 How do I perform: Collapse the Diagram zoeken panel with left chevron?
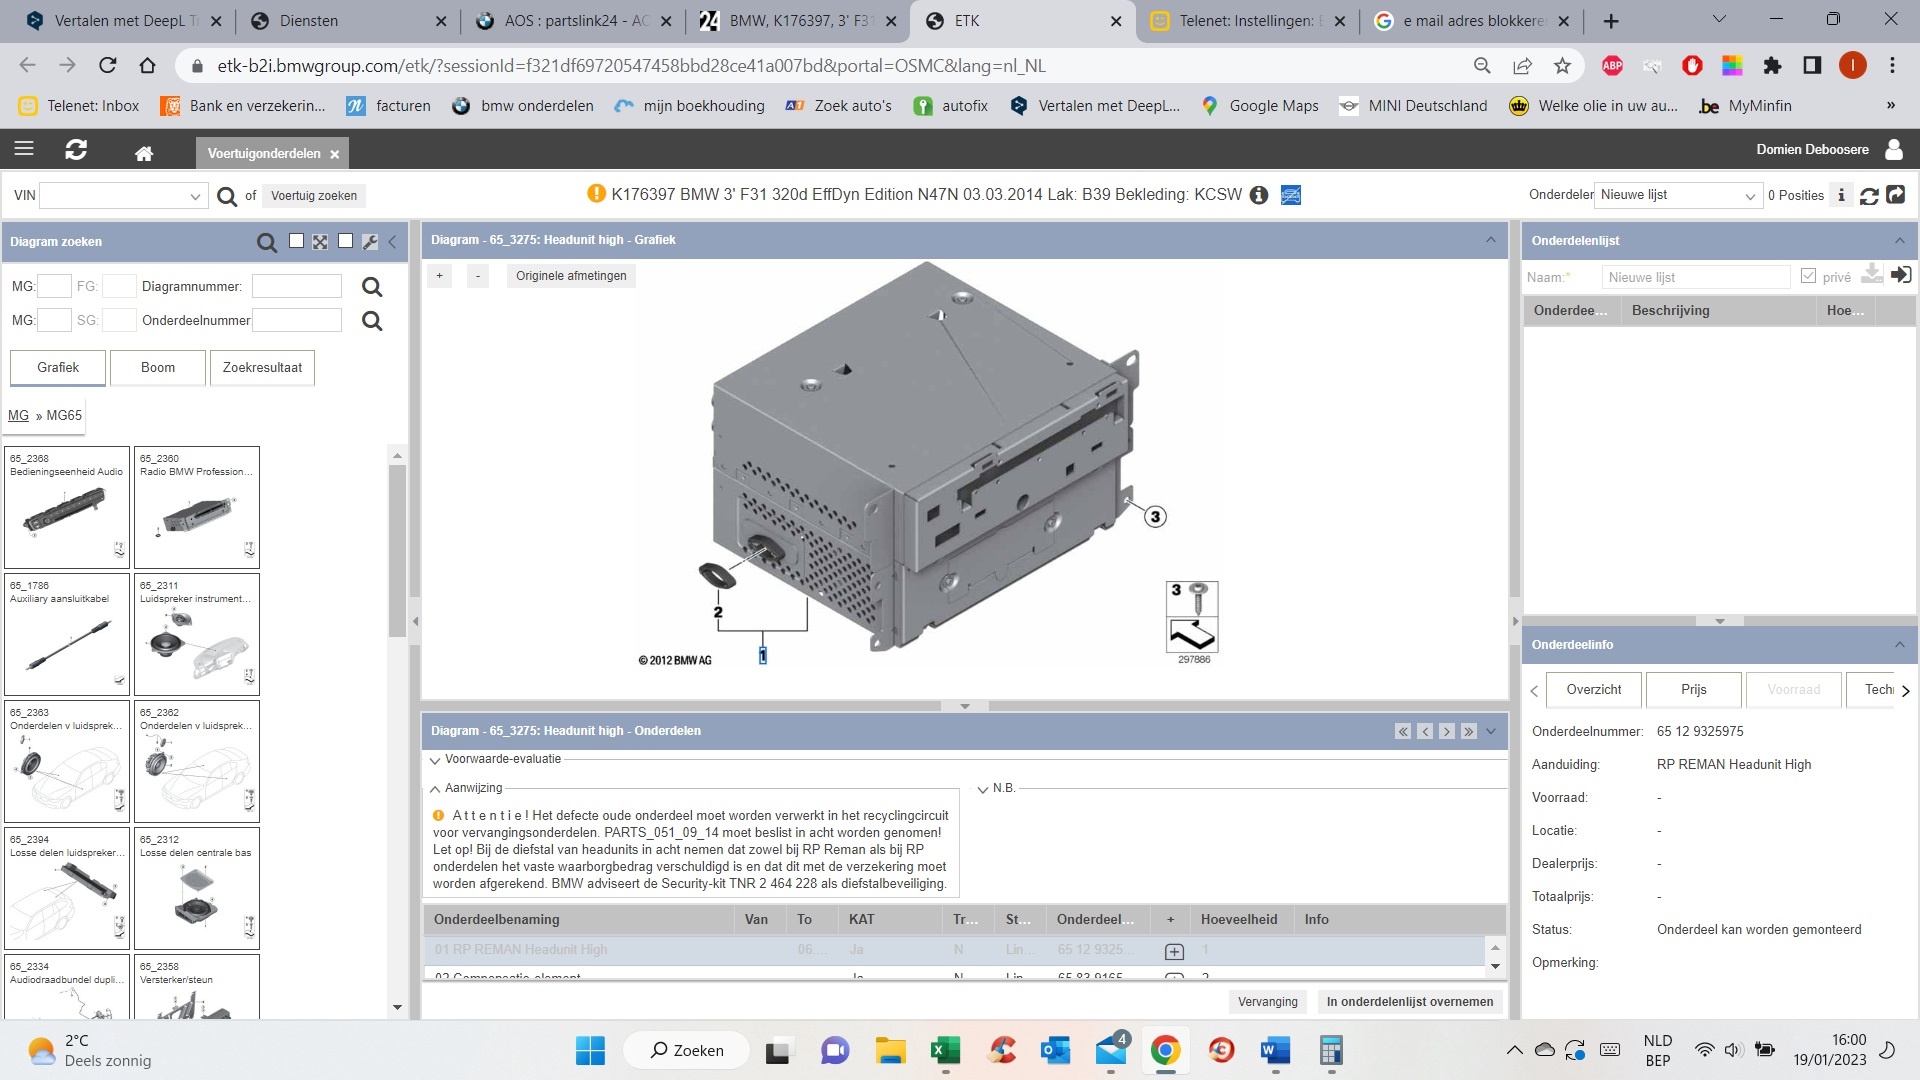click(x=393, y=242)
